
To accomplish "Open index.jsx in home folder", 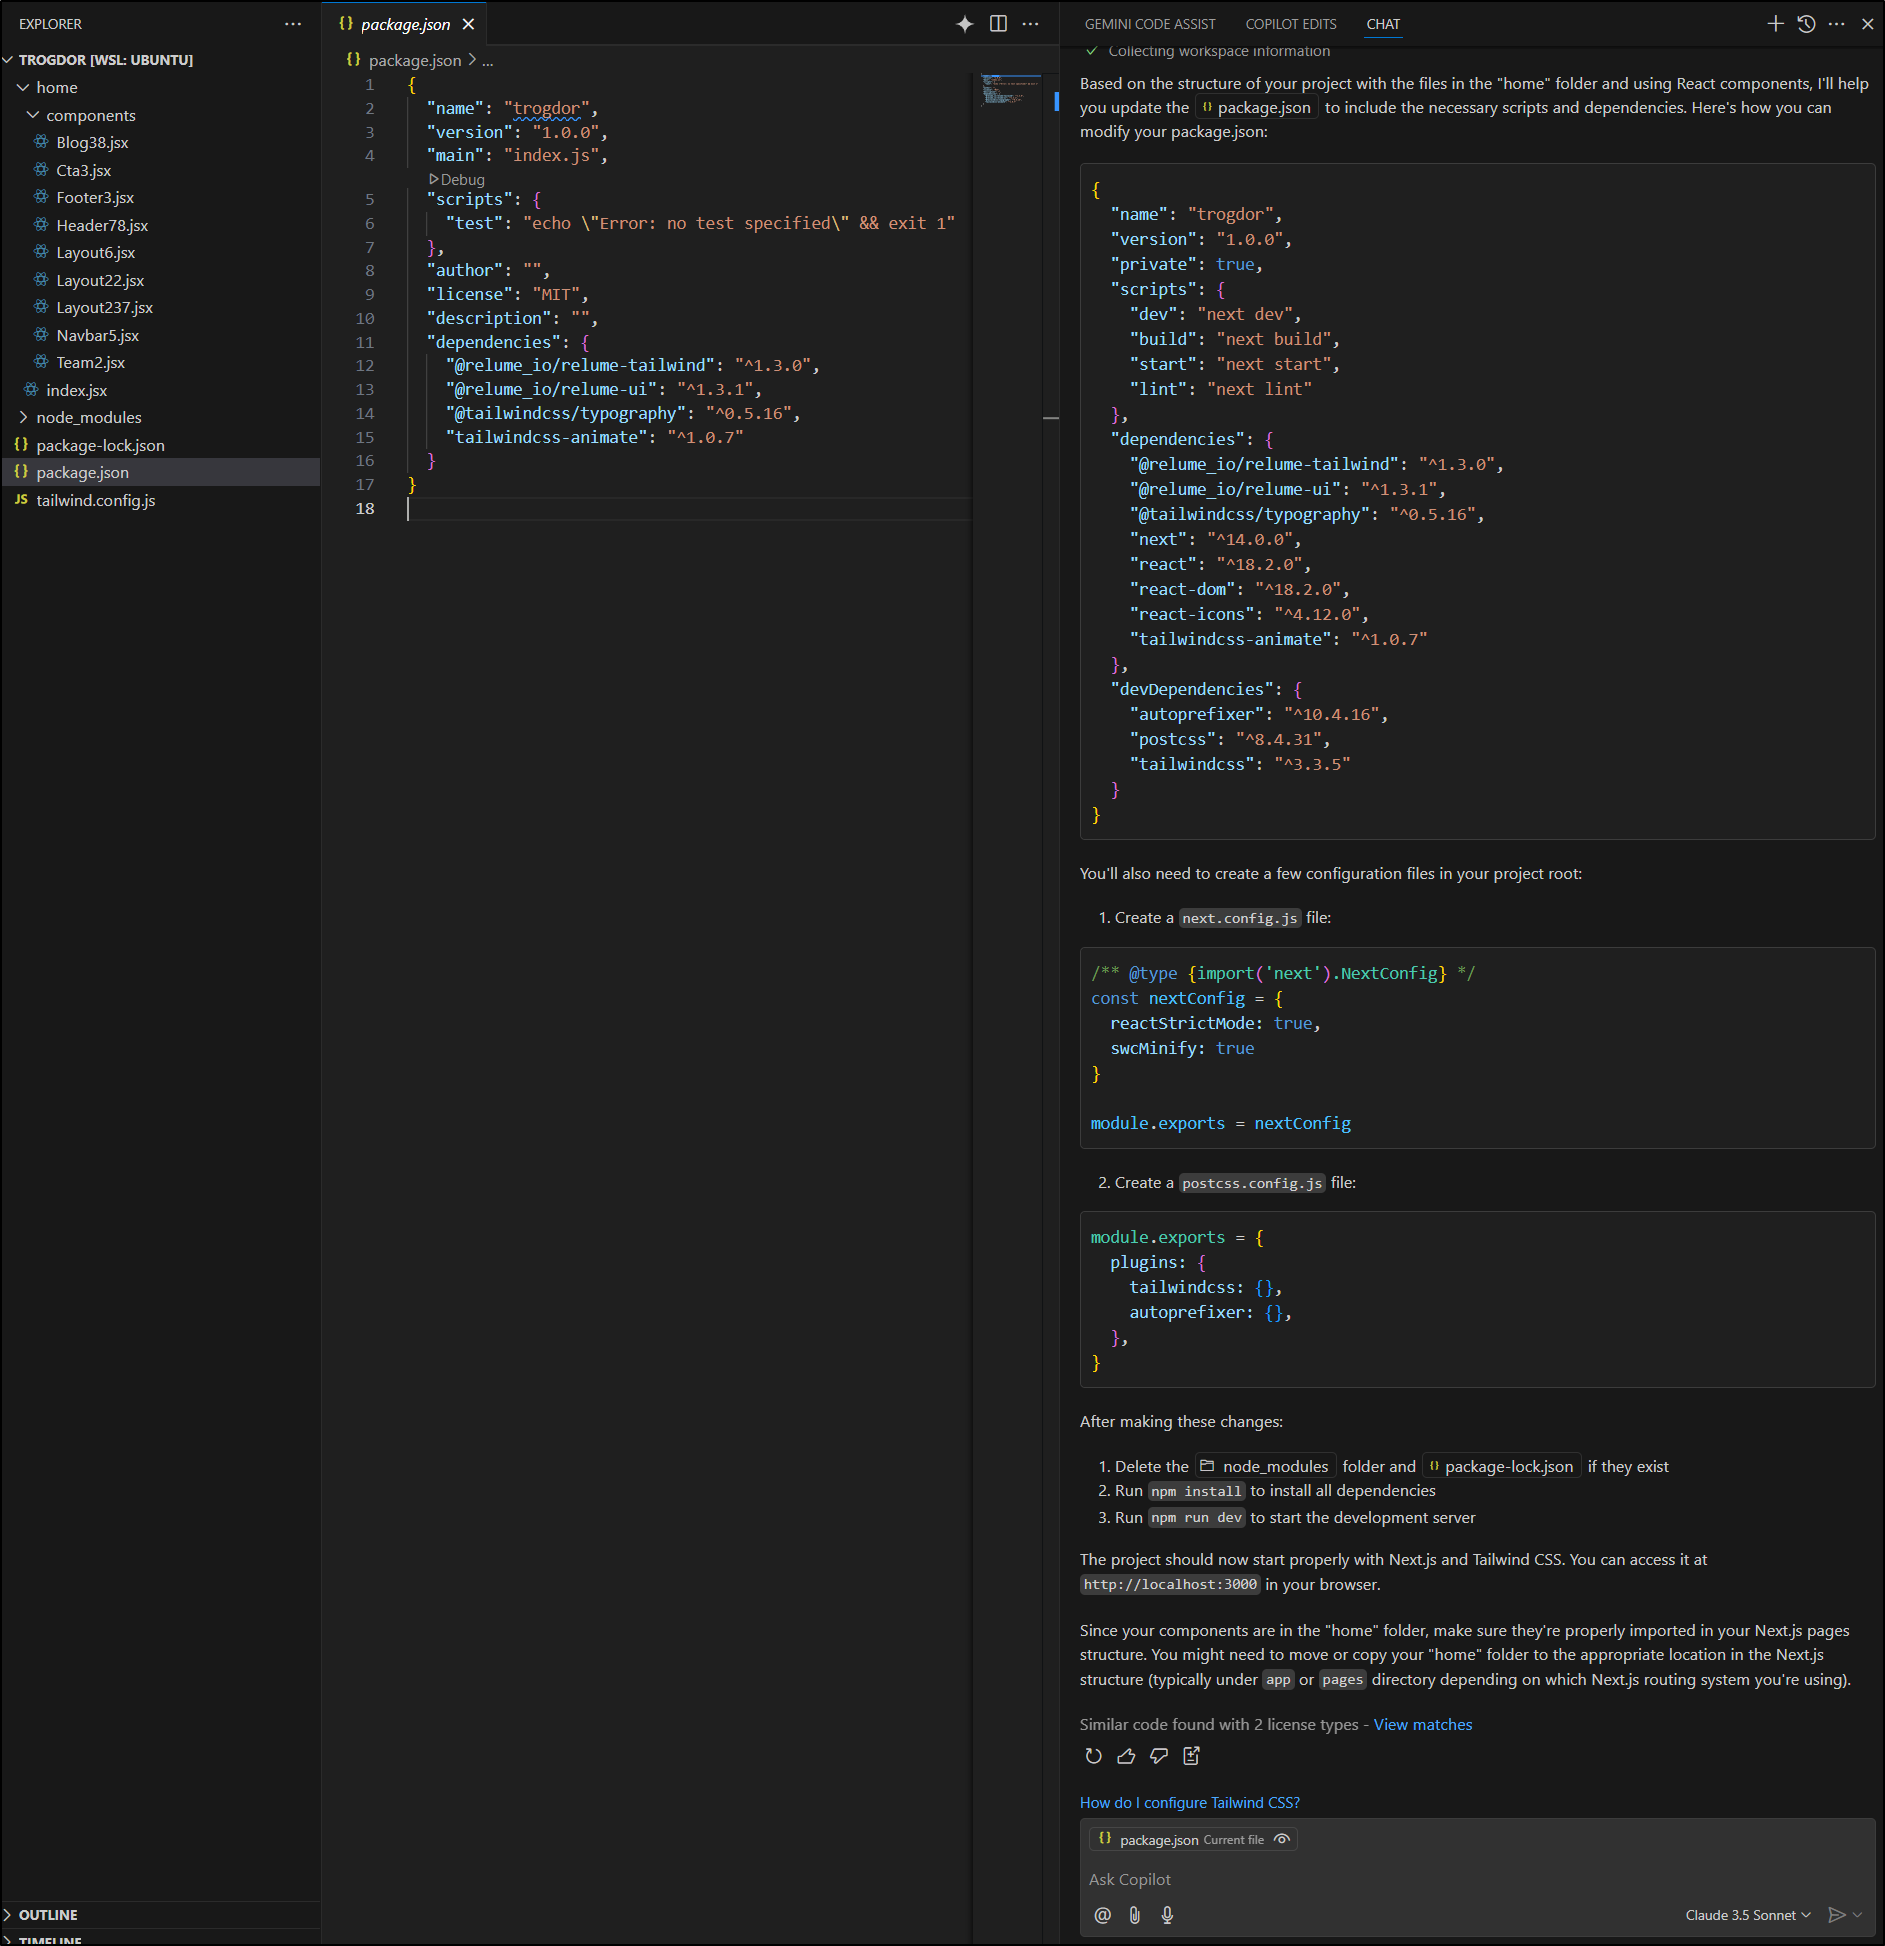I will click(76, 390).
